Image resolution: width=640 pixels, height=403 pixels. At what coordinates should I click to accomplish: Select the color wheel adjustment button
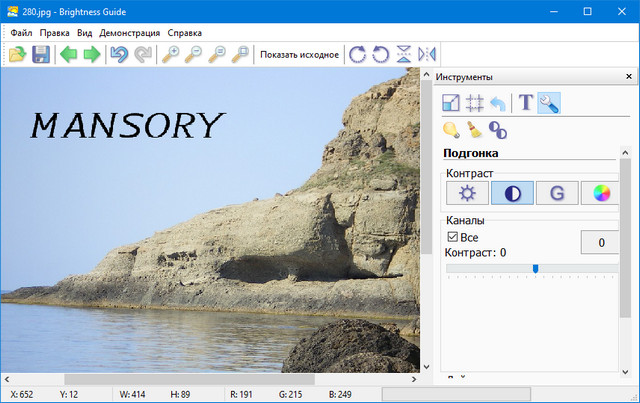click(600, 193)
